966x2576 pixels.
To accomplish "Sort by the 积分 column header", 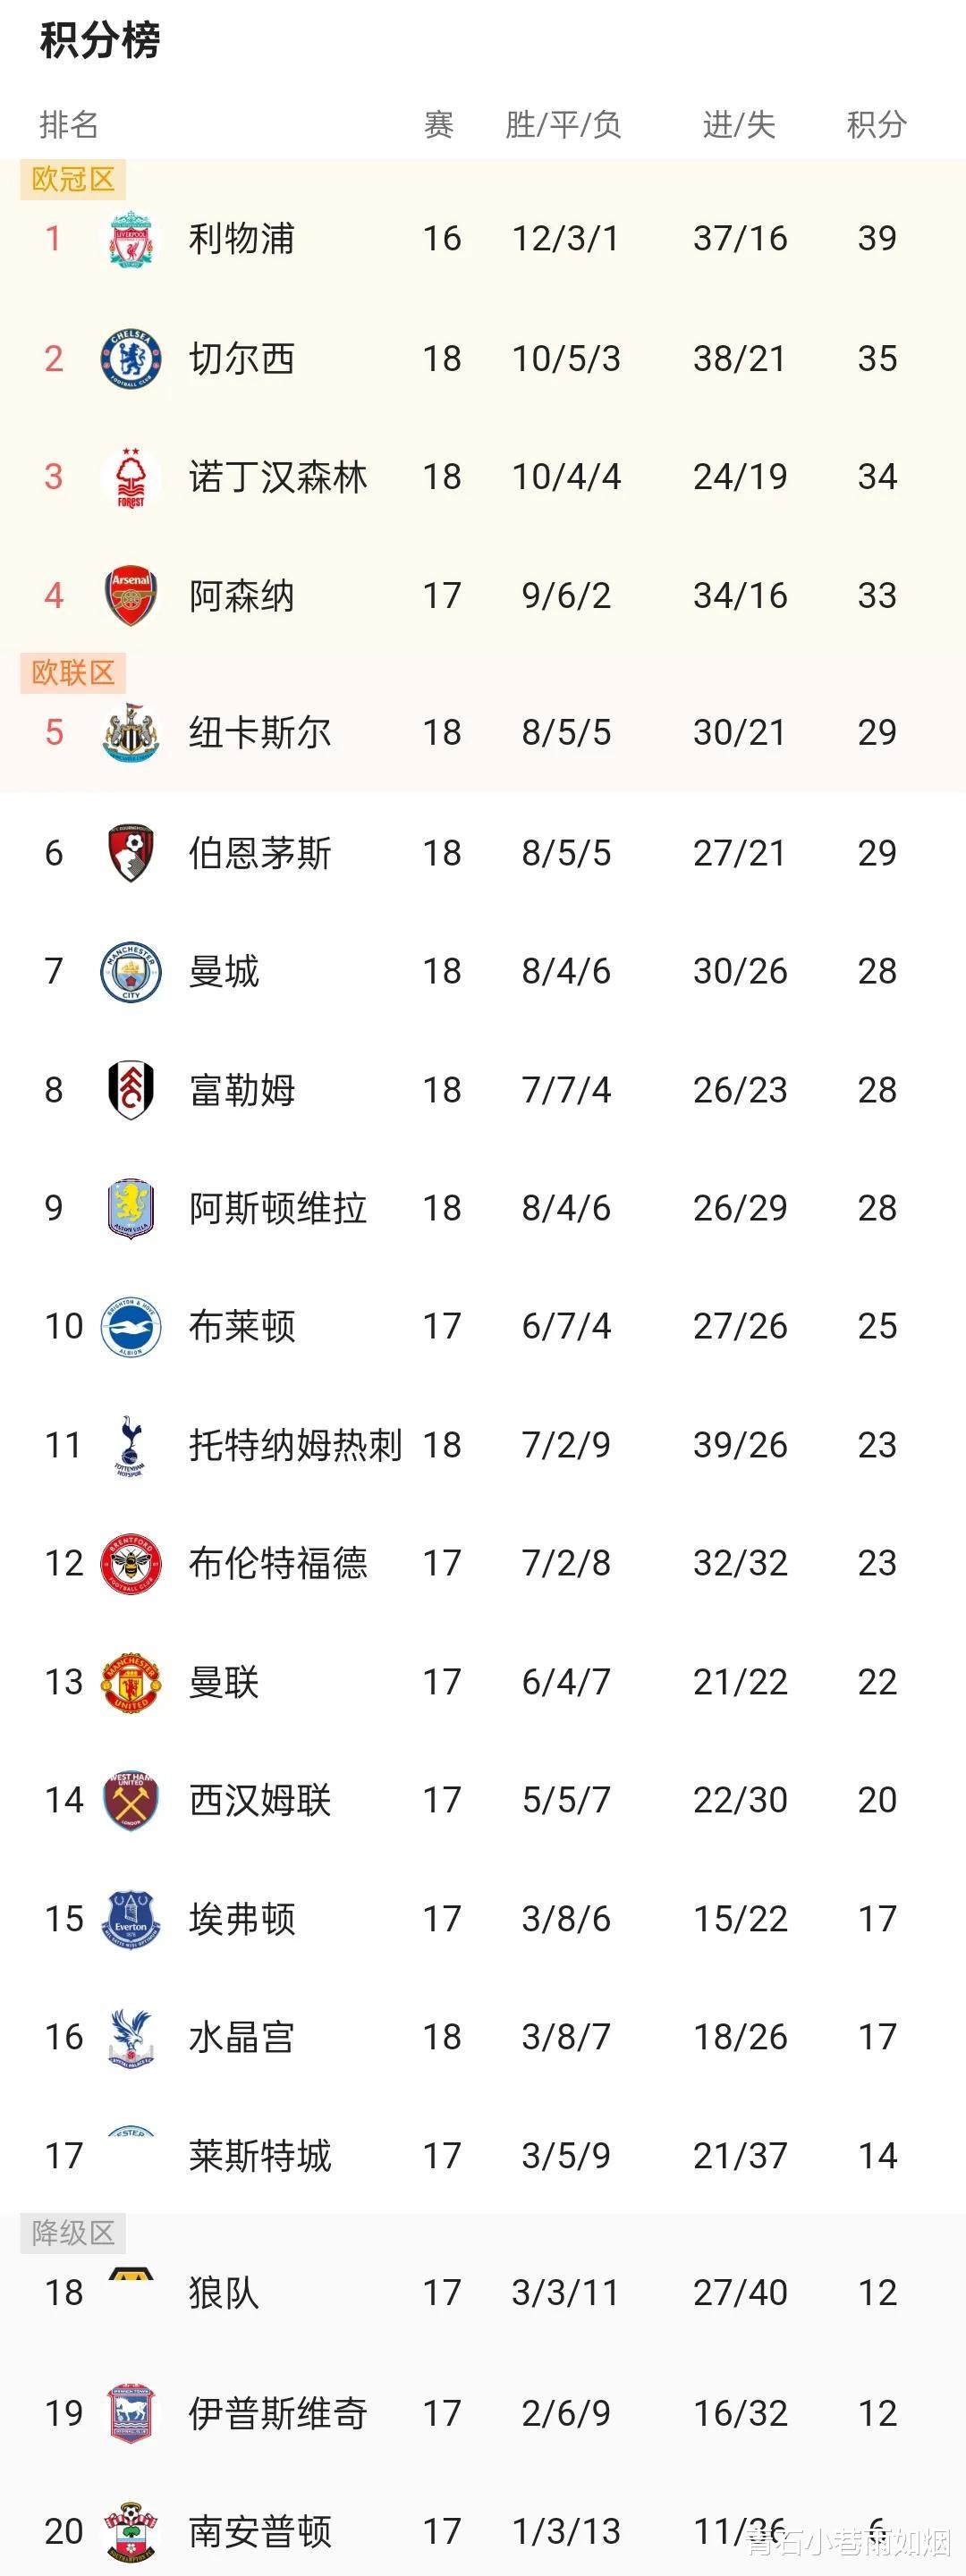I will [x=877, y=125].
